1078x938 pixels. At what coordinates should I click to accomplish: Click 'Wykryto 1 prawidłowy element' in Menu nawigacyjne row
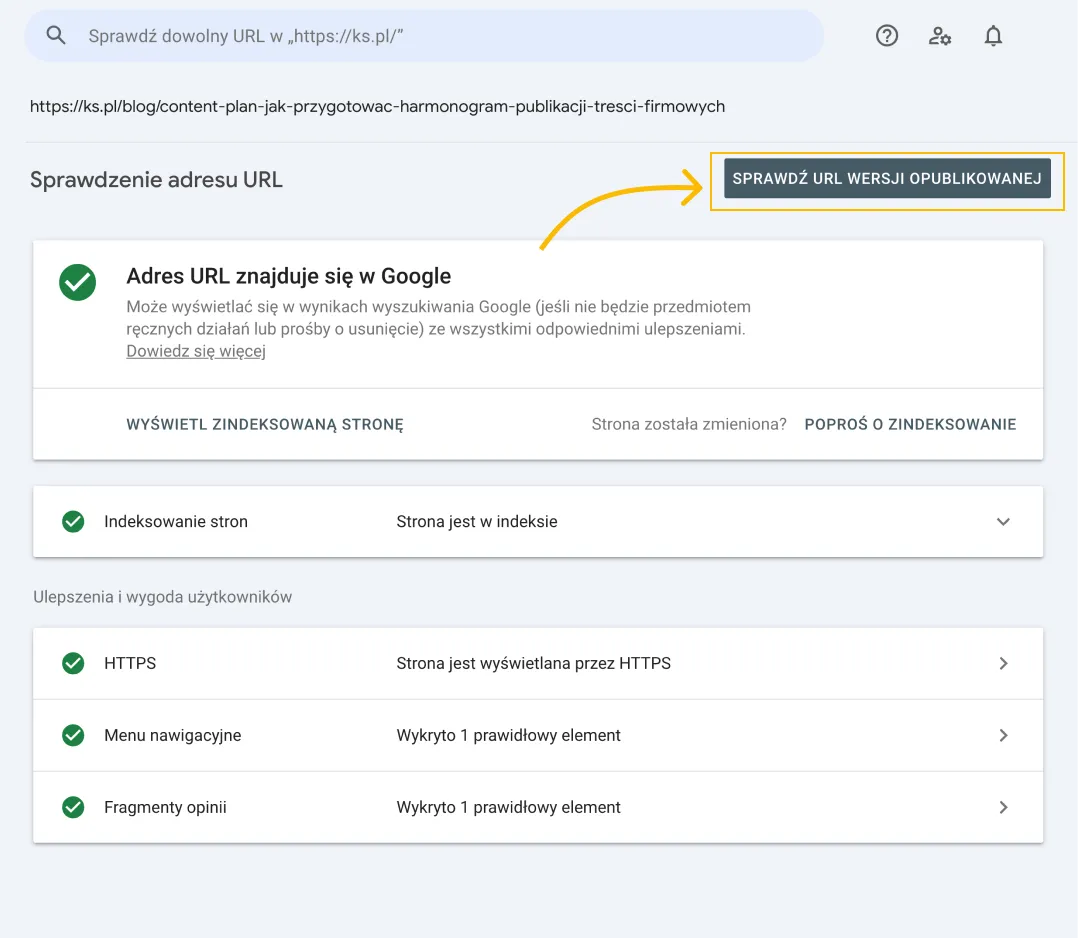click(x=508, y=735)
